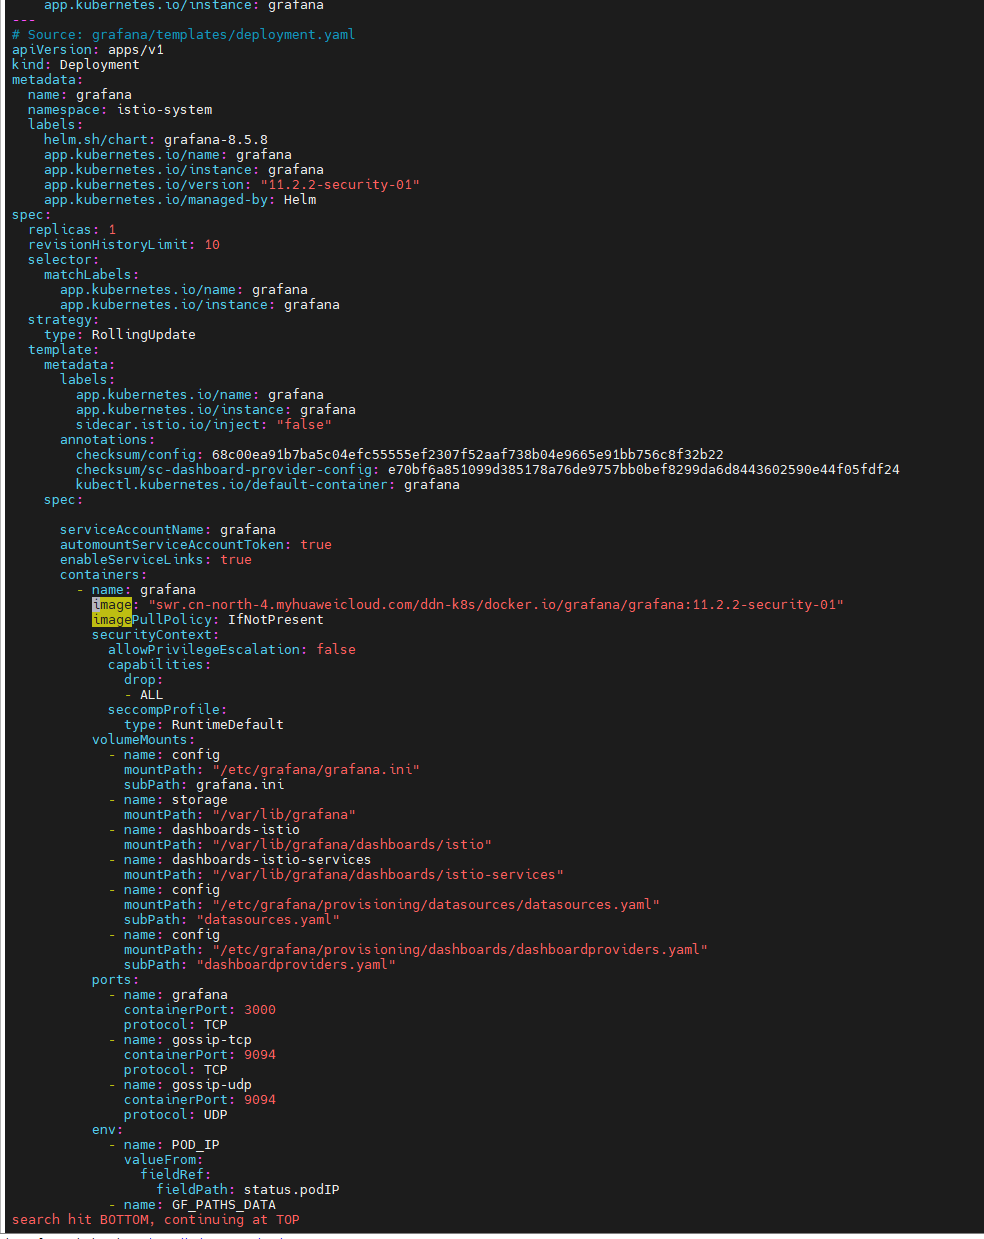Select '- name: dashboards-istio-services' entry
This screenshot has height=1239, width=984.
[x=240, y=859]
